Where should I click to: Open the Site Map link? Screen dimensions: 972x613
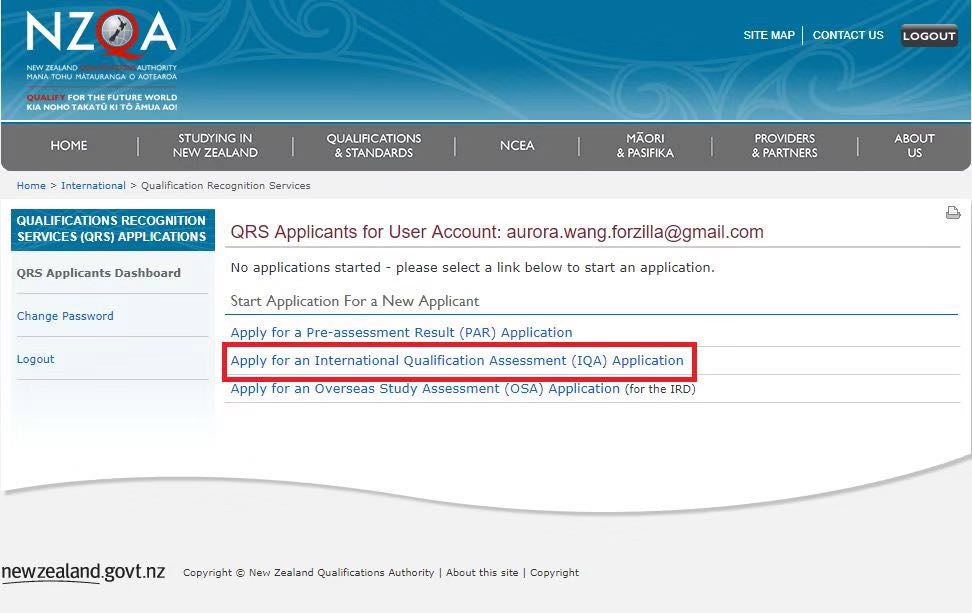768,35
